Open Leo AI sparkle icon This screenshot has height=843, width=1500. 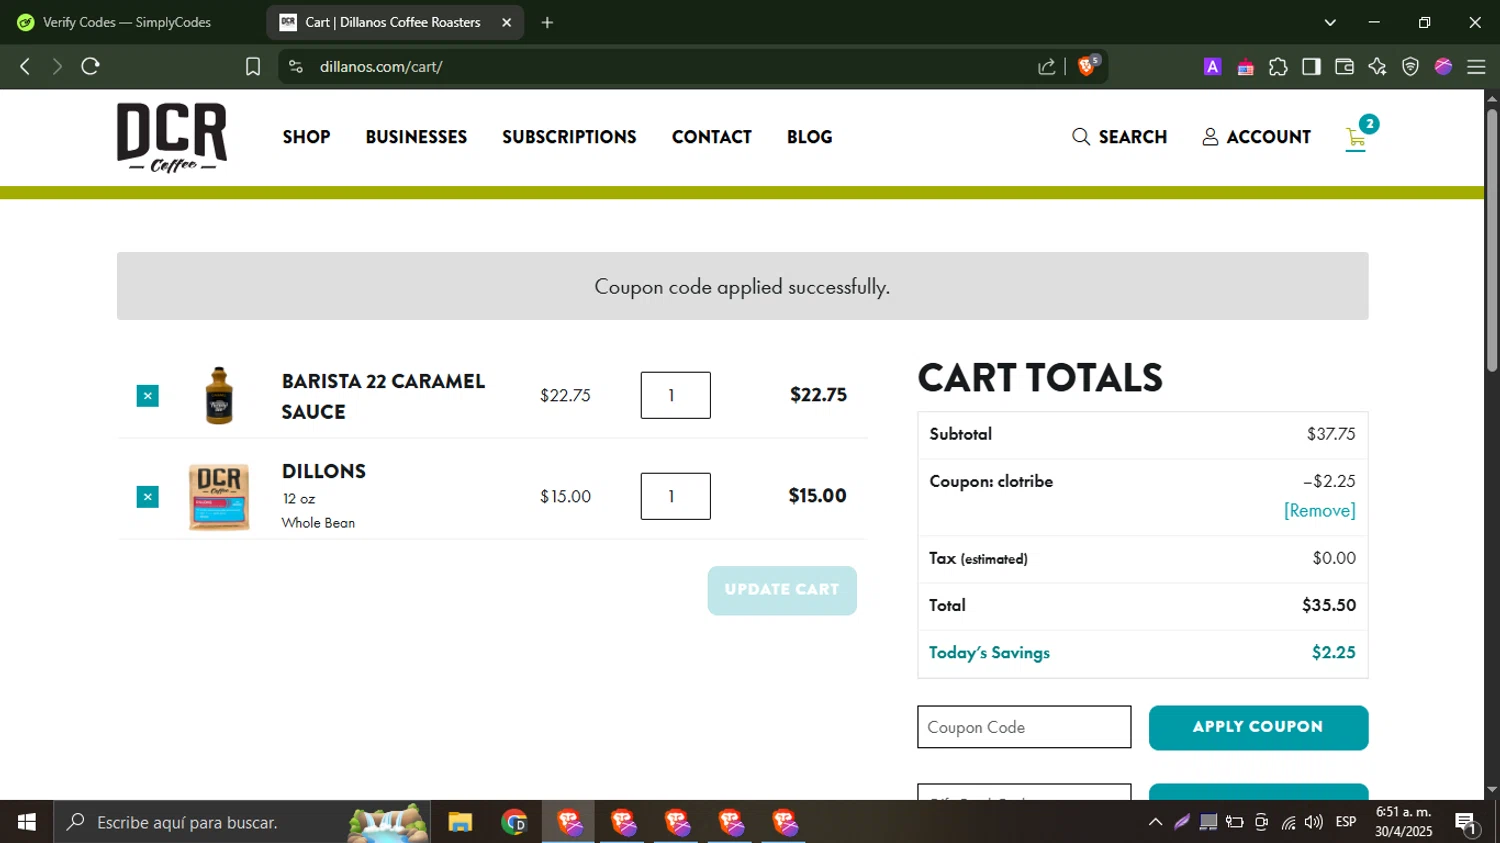(x=1377, y=67)
